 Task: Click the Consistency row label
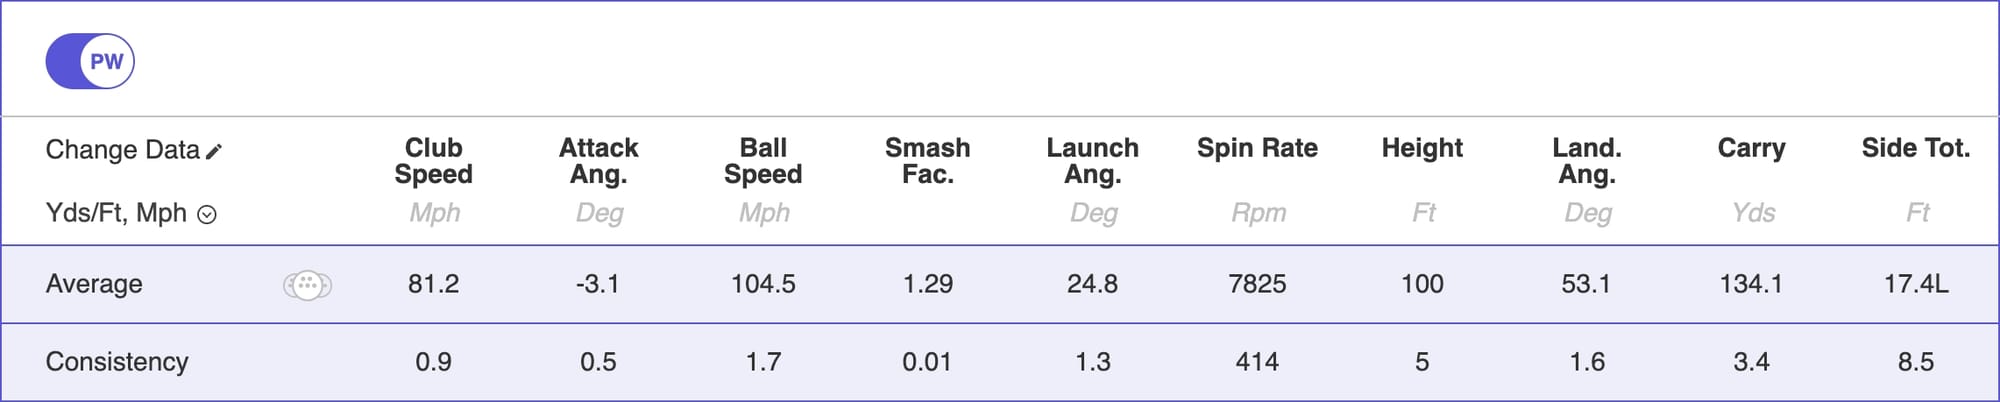tap(117, 361)
